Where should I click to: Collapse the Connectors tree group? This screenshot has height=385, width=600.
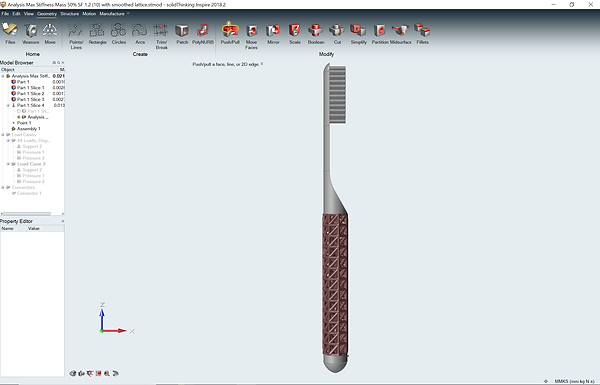tap(3, 188)
